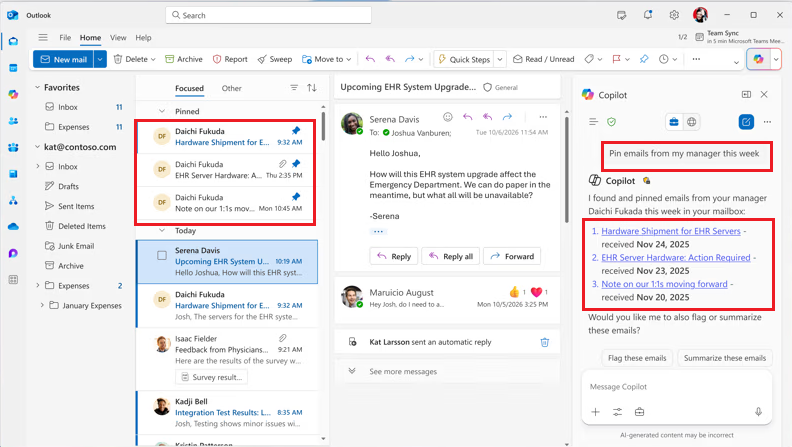Unpin the Note on our 1:1s email
The image size is (792, 447).
(296, 197)
